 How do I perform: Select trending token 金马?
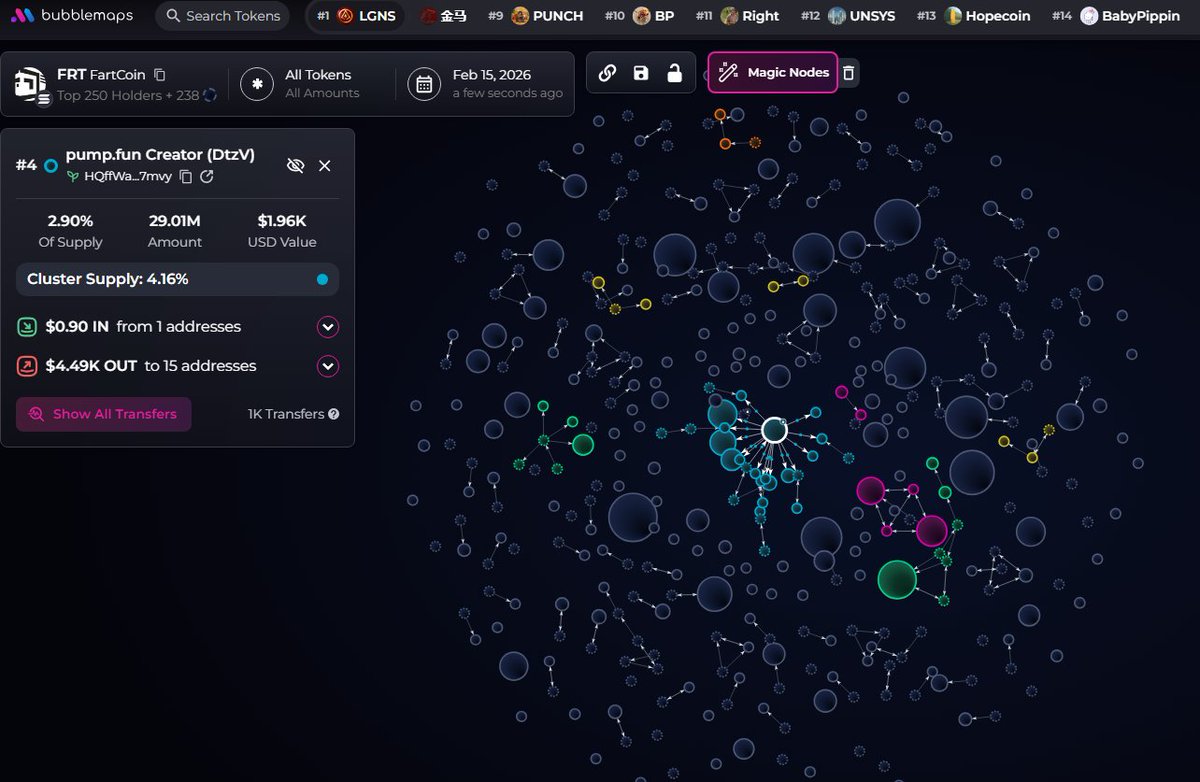(443, 16)
